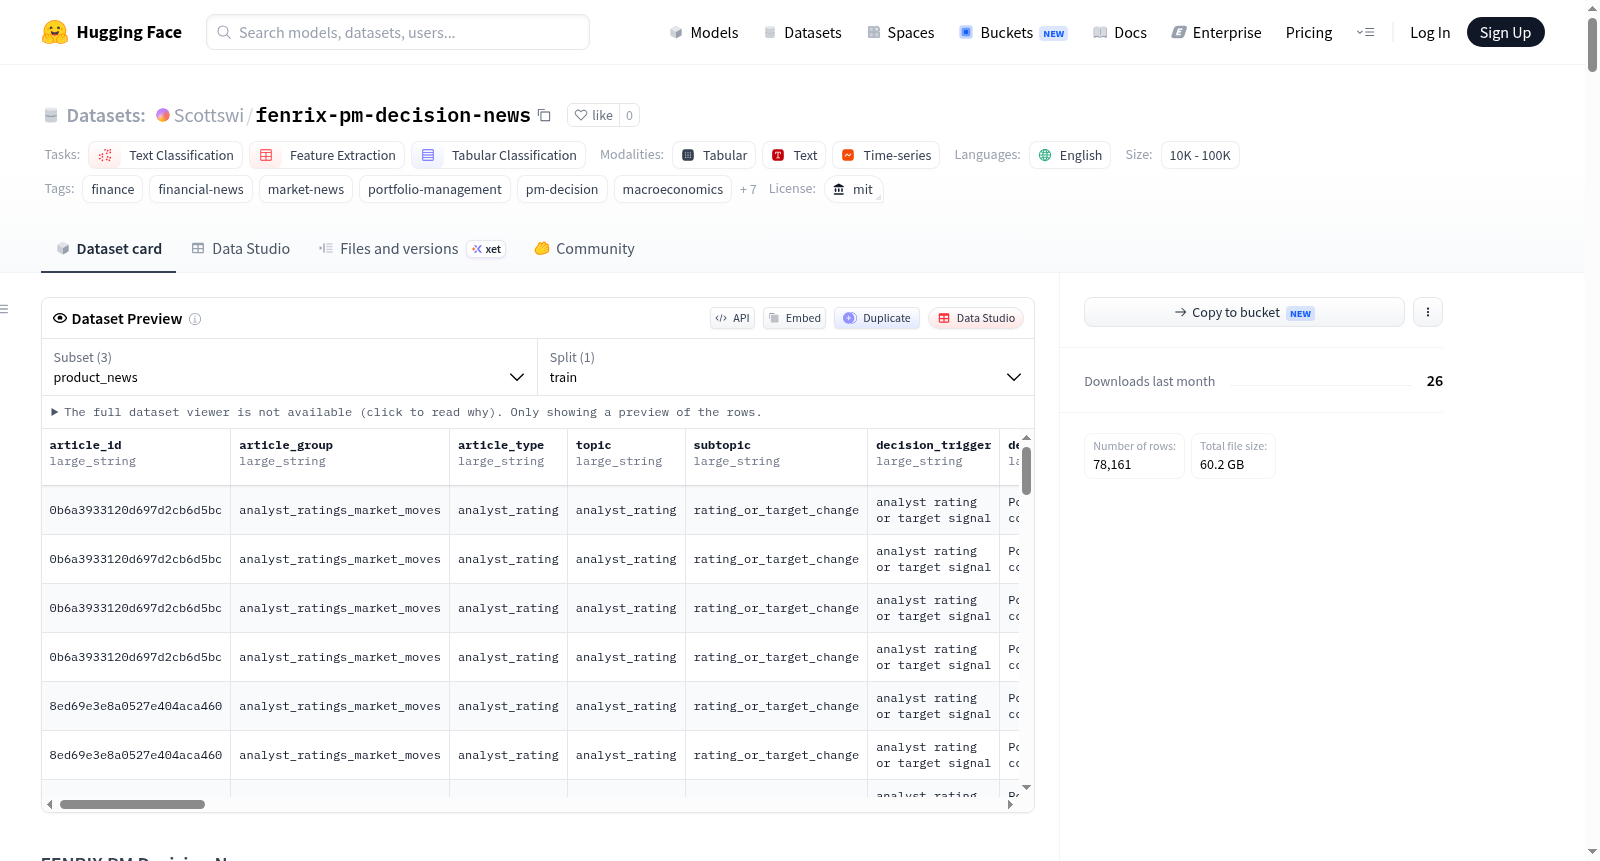Viewport: 1600px width, 861px height.
Task: Open the three-dot menu beside Copy to bucket
Action: 1427,312
